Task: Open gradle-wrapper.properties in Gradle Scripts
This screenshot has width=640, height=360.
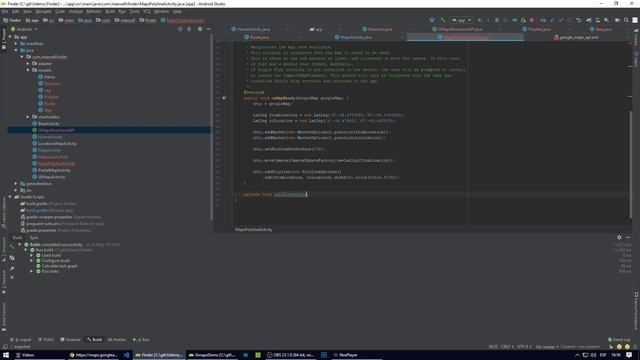Action: pos(61,217)
